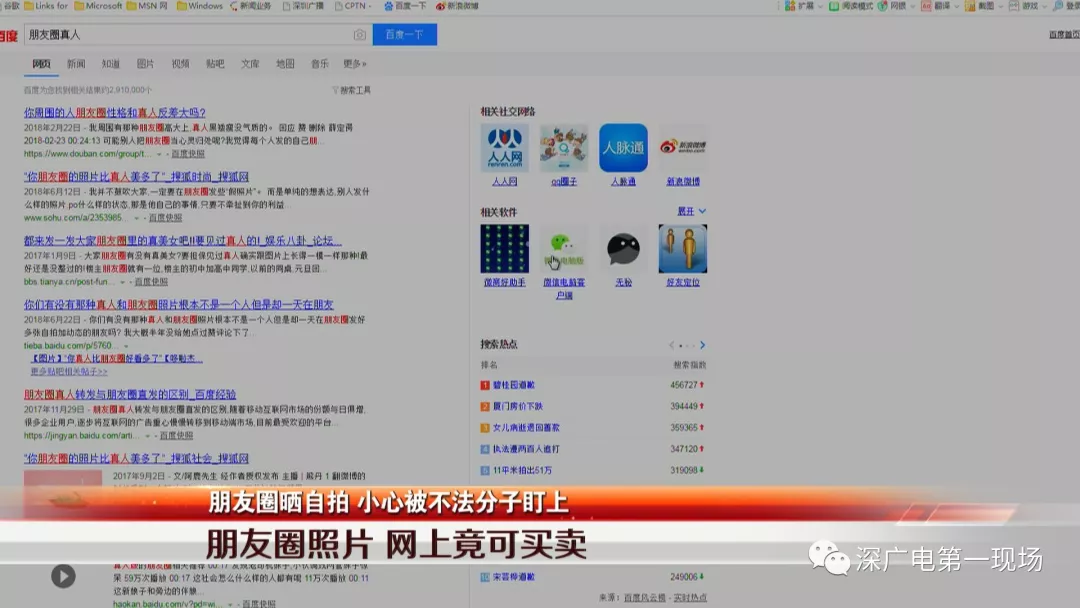Open the first douban search result link
This screenshot has width=1080, height=608.
click(x=114, y=113)
